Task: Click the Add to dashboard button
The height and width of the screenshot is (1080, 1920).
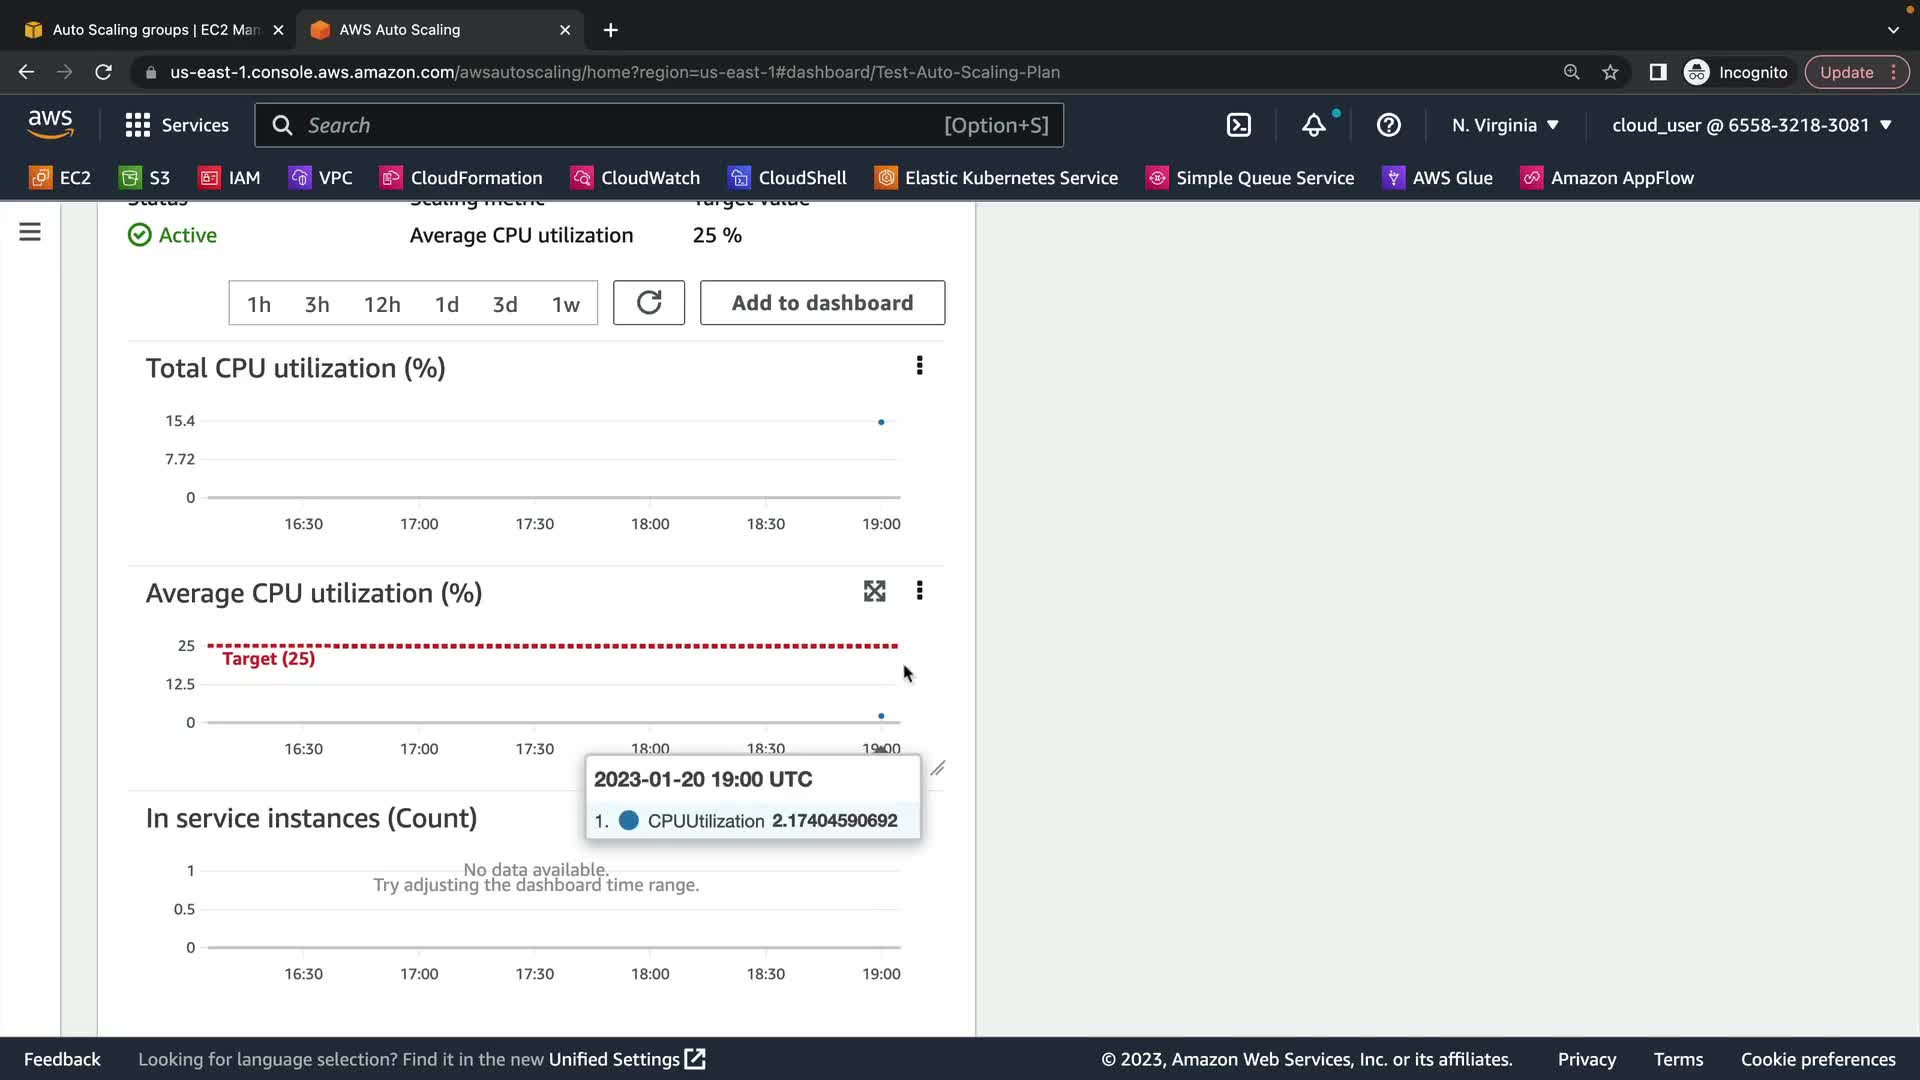Action: point(822,303)
